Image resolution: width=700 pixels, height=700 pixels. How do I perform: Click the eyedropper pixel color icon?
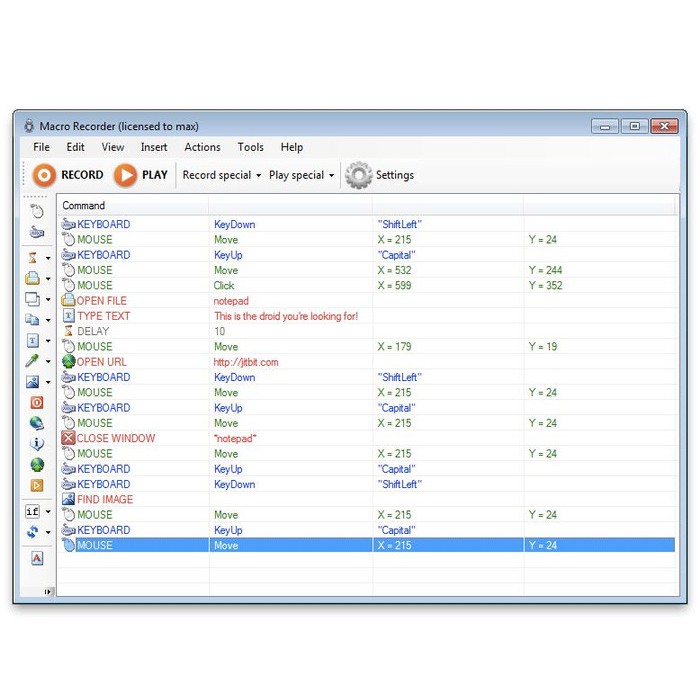(x=33, y=361)
